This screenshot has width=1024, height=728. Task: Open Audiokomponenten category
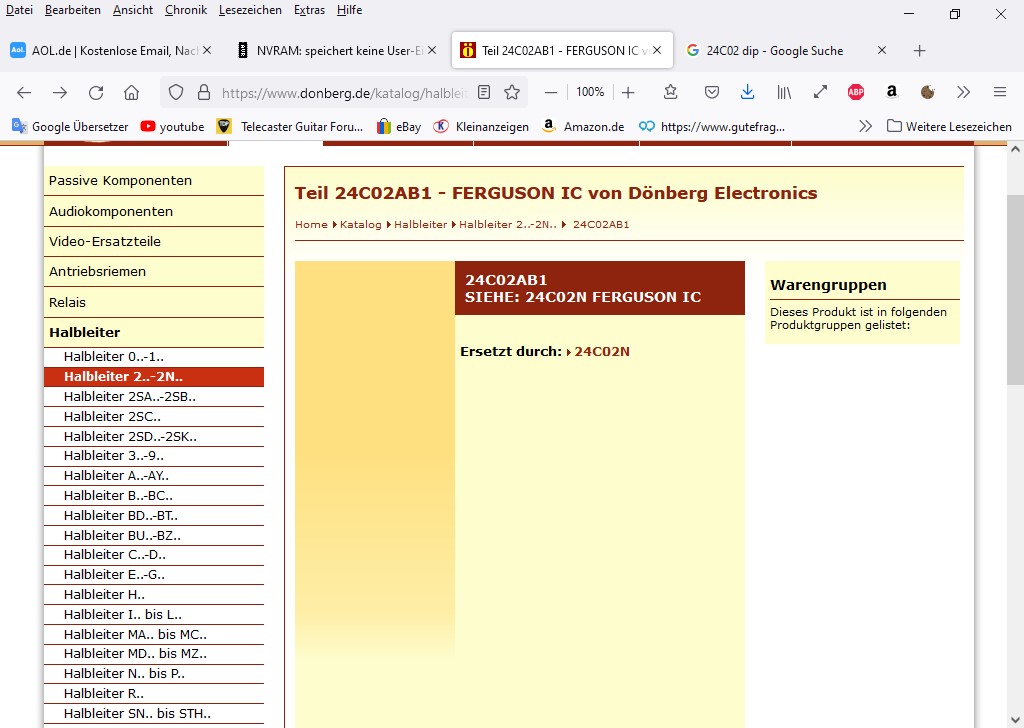[x=153, y=212]
